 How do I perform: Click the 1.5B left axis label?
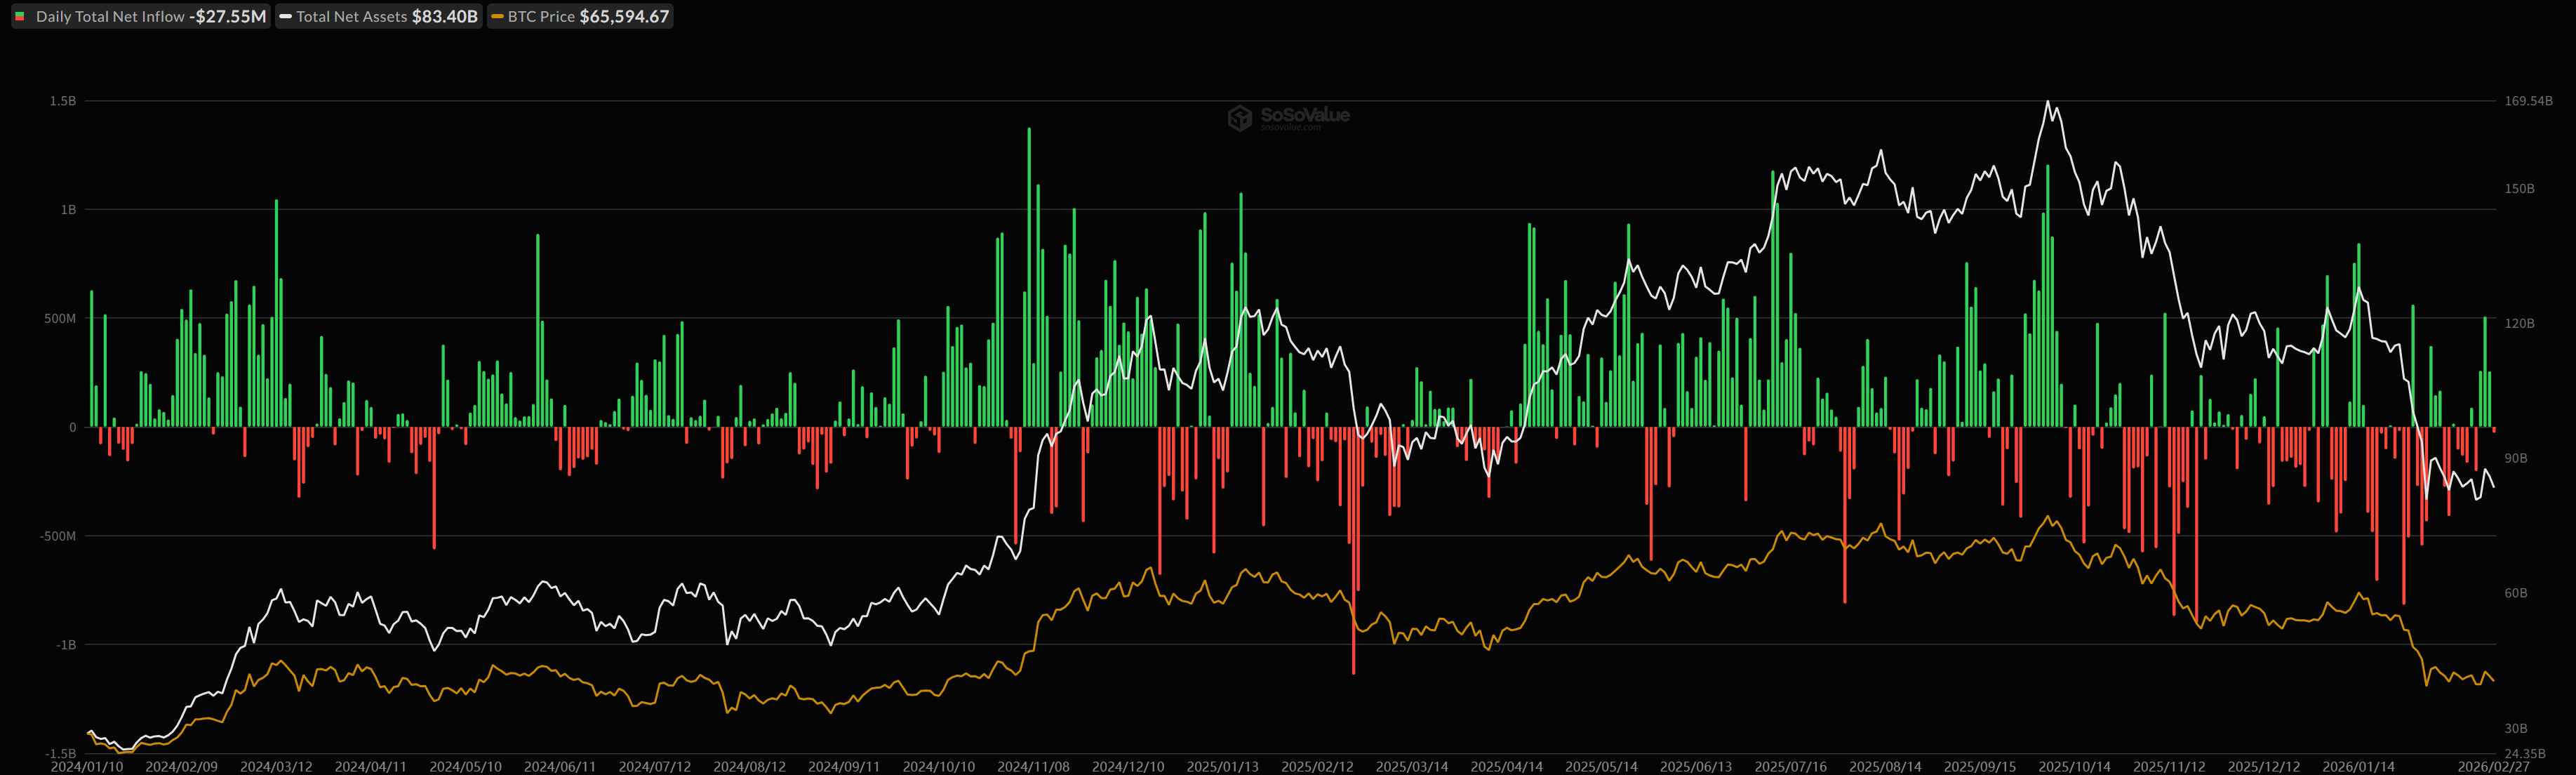coord(63,101)
